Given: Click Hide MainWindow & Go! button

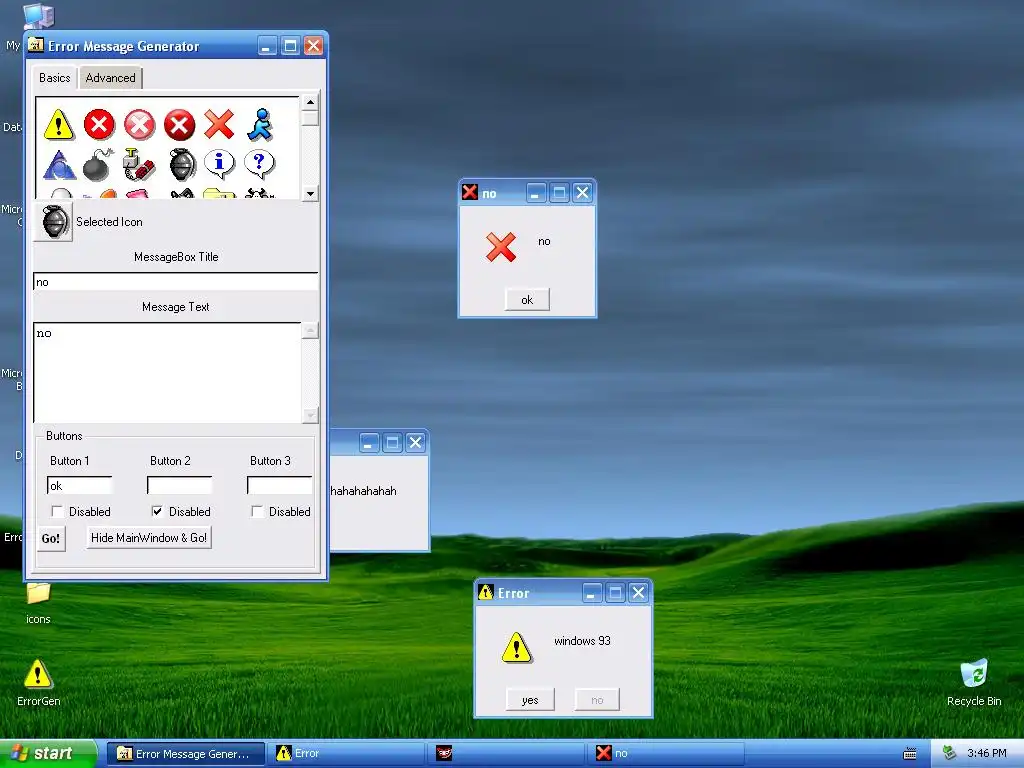Looking at the screenshot, I should pos(149,537).
